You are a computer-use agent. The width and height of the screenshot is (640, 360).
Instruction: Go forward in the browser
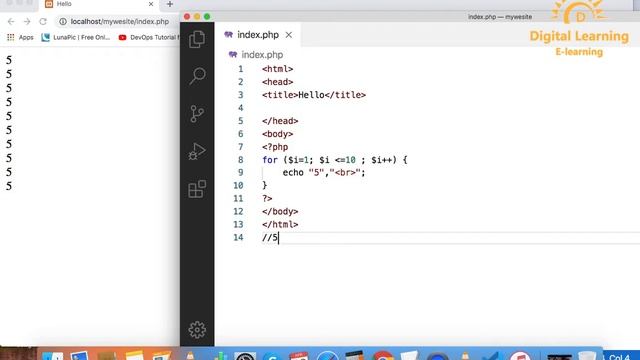point(27,22)
